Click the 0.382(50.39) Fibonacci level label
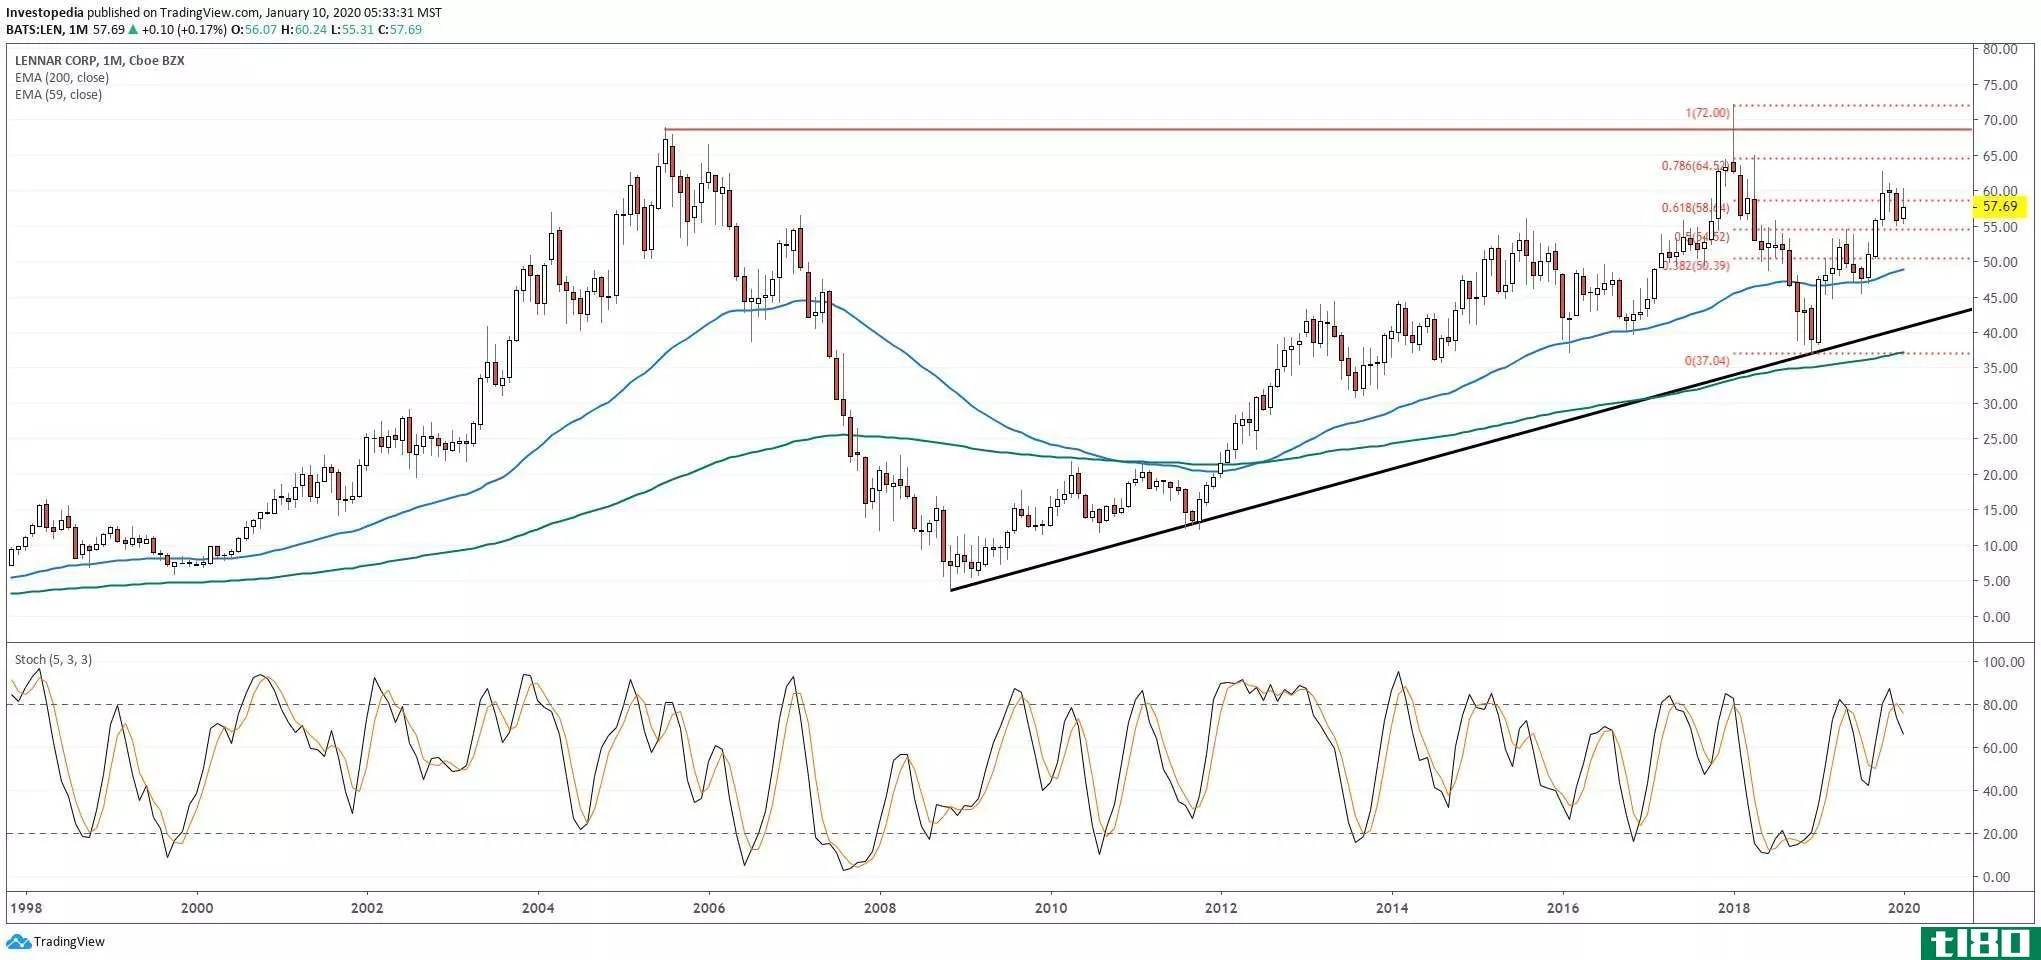Viewport: 2041px width, 960px height. coord(1696,266)
